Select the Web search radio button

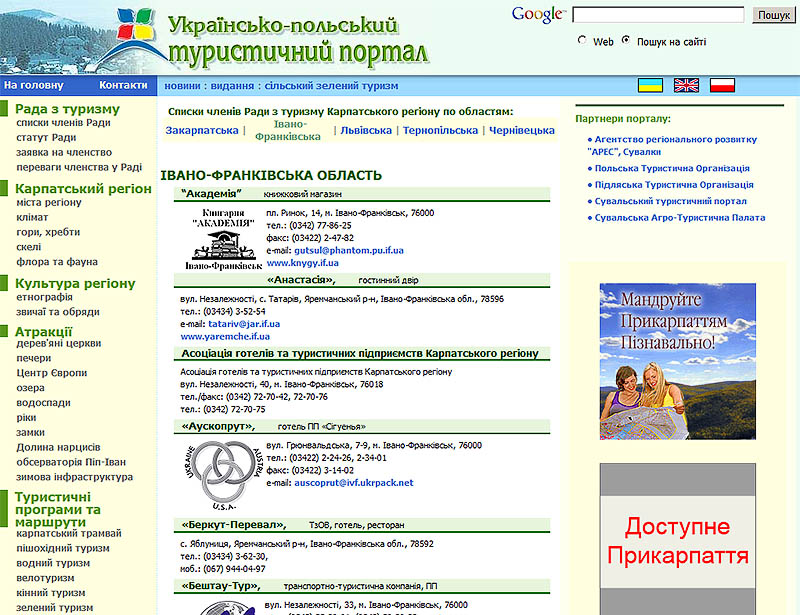pos(582,40)
